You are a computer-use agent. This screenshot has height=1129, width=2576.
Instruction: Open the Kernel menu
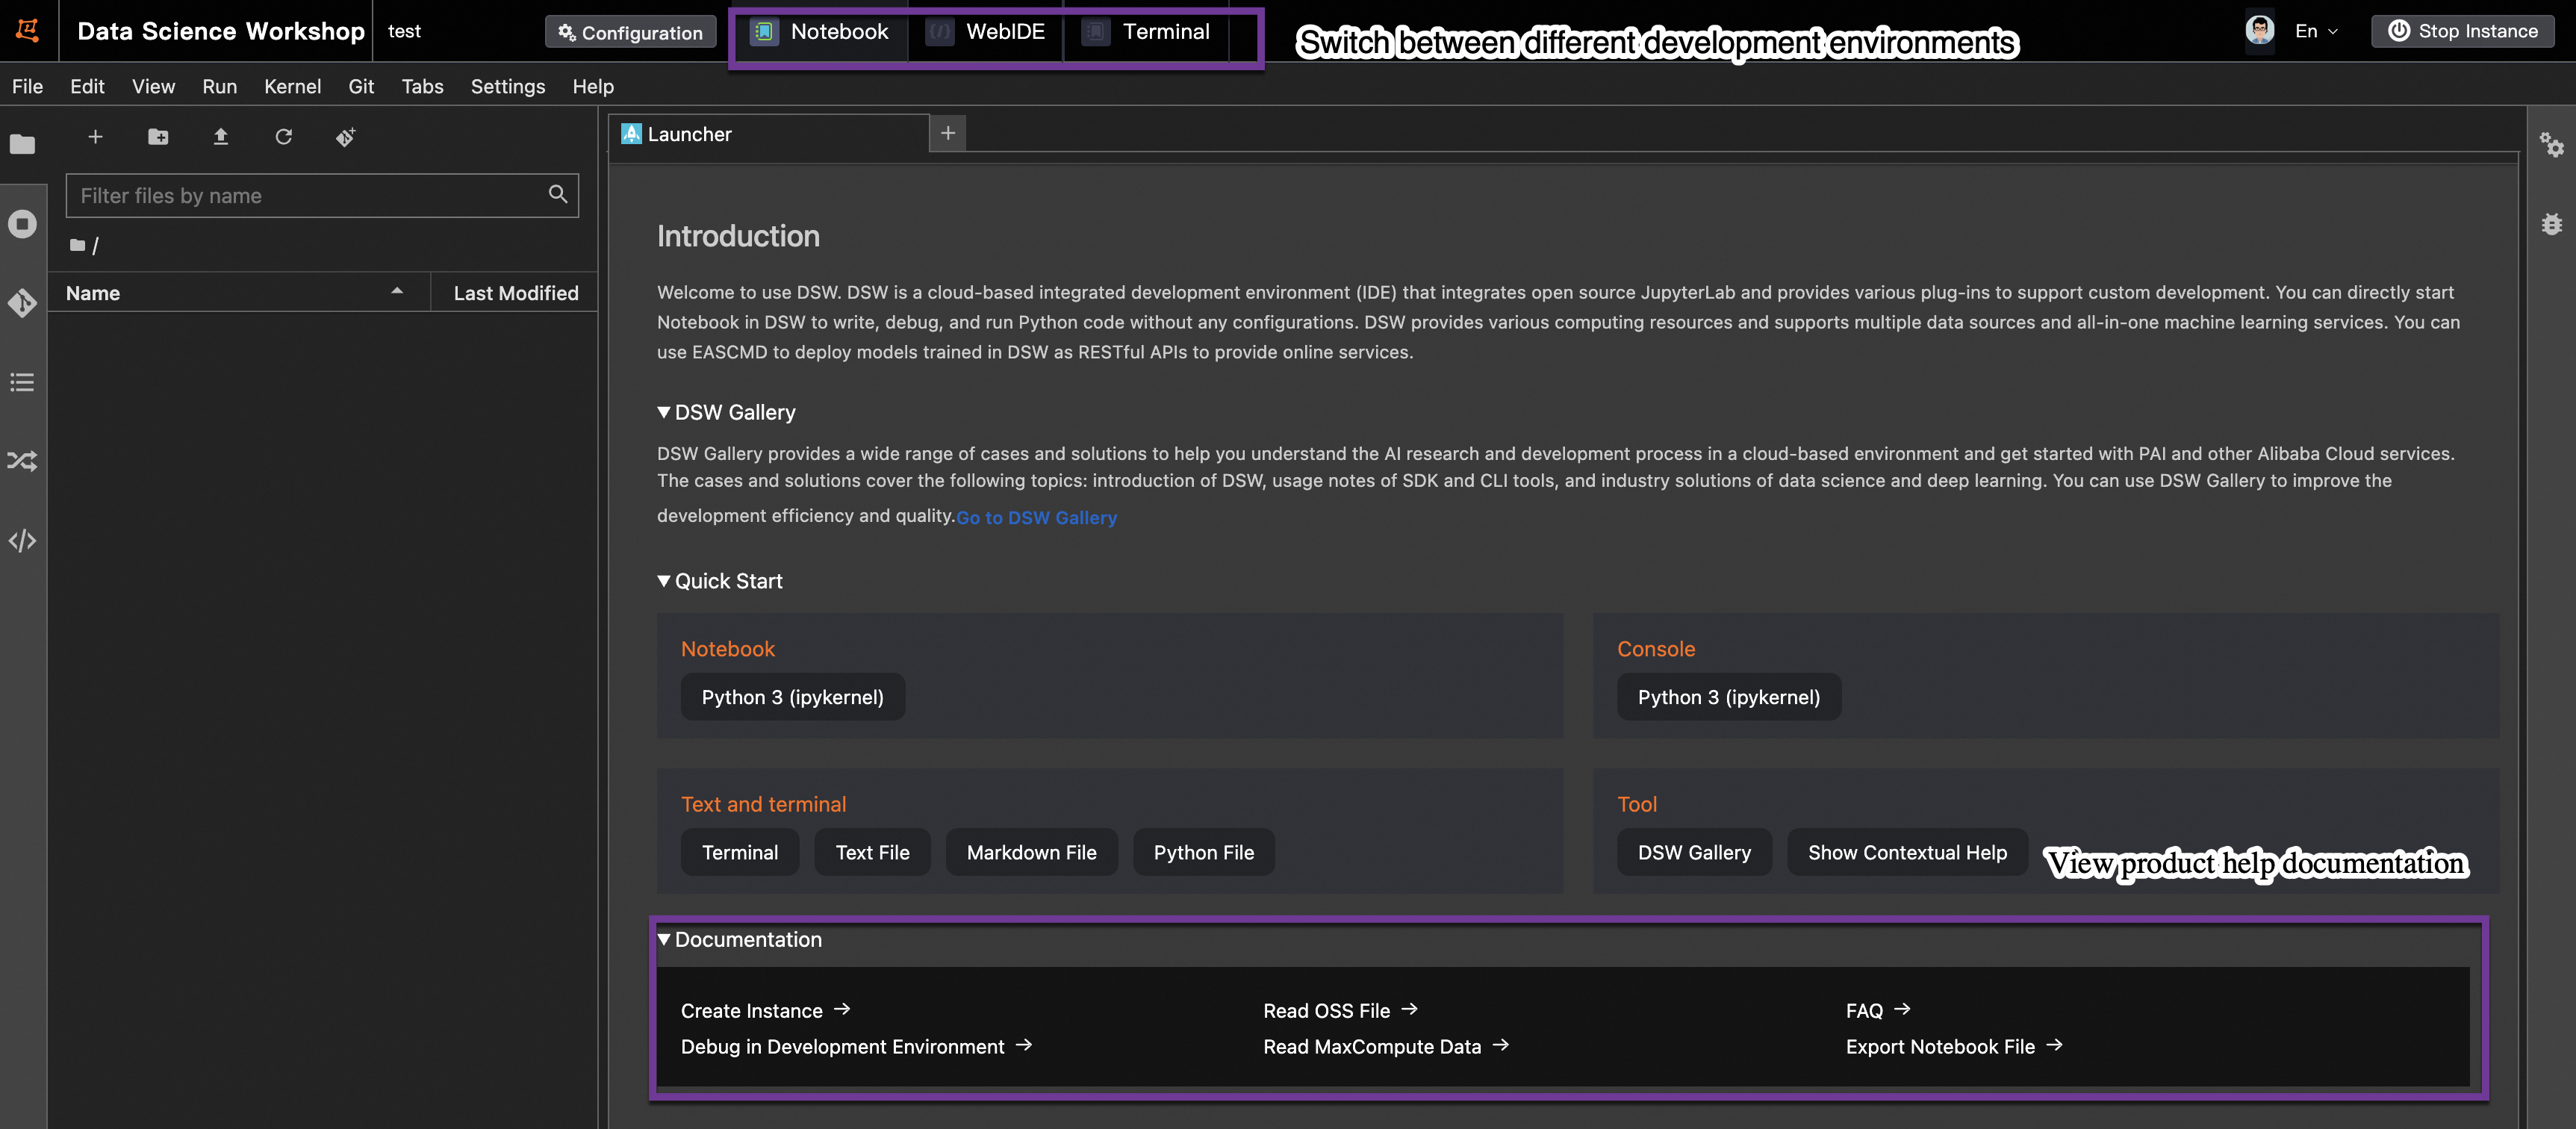pyautogui.click(x=292, y=87)
